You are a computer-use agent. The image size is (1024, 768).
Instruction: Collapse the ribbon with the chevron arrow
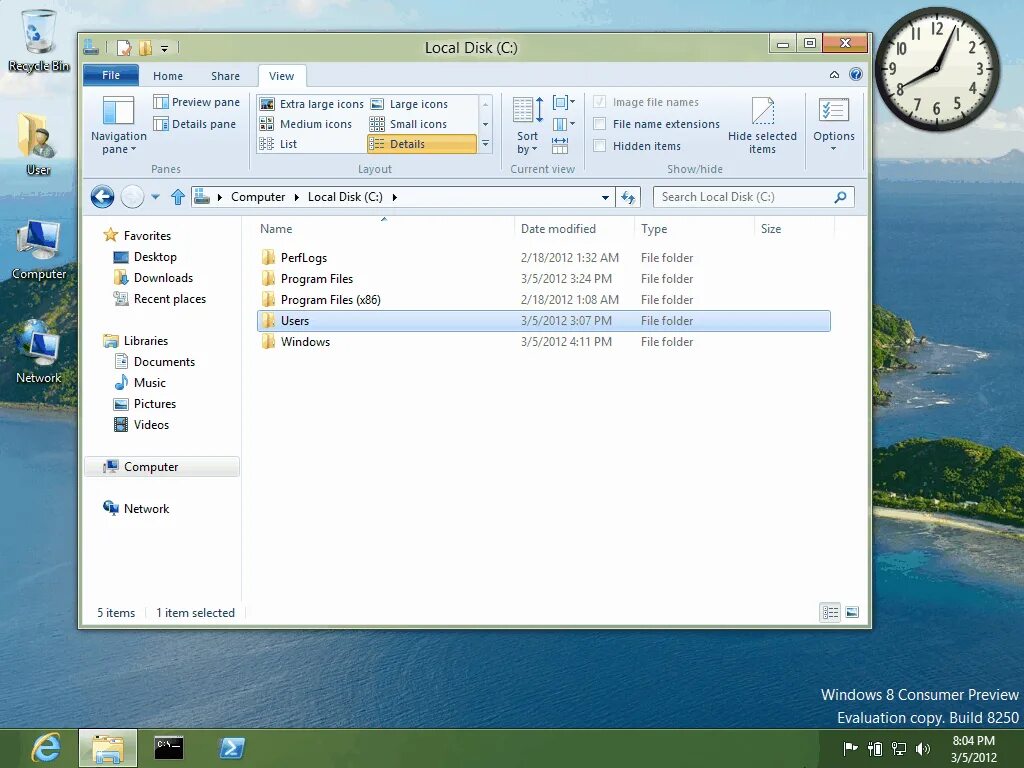[x=833, y=75]
